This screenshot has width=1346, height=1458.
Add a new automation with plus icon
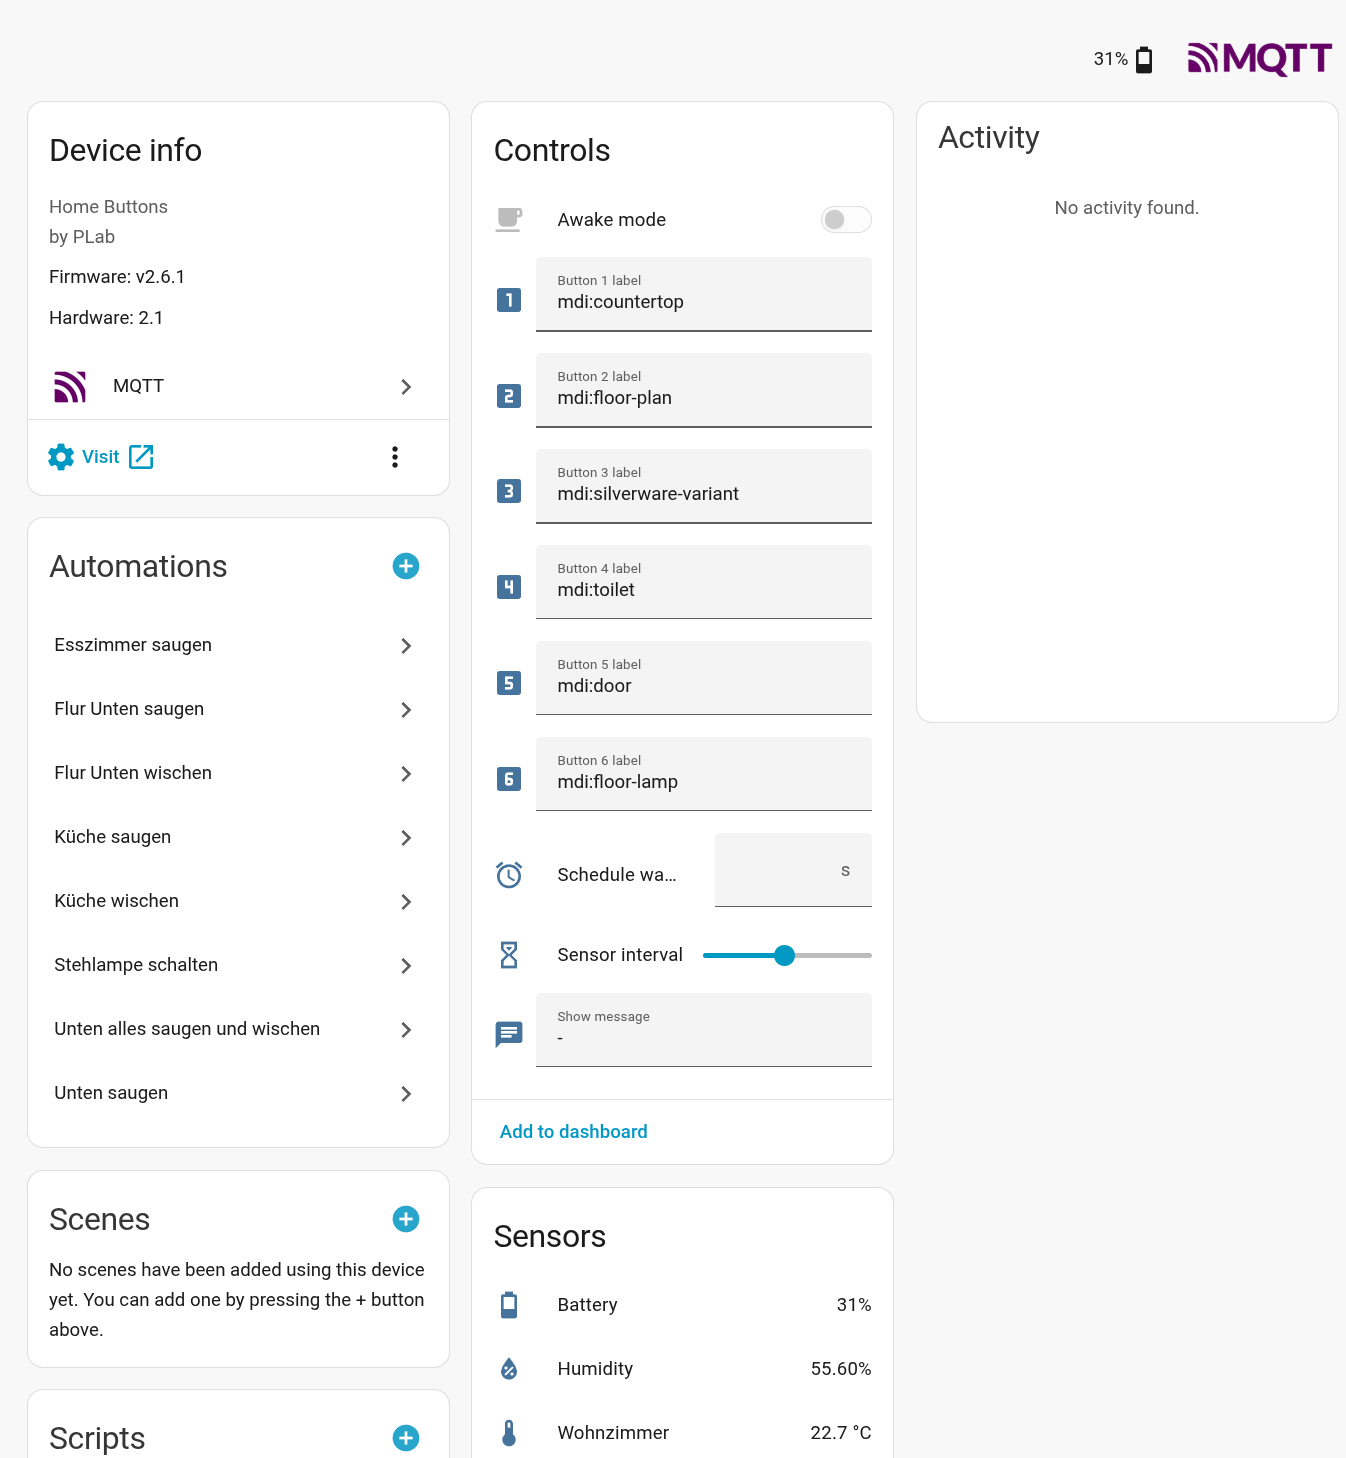pos(406,566)
